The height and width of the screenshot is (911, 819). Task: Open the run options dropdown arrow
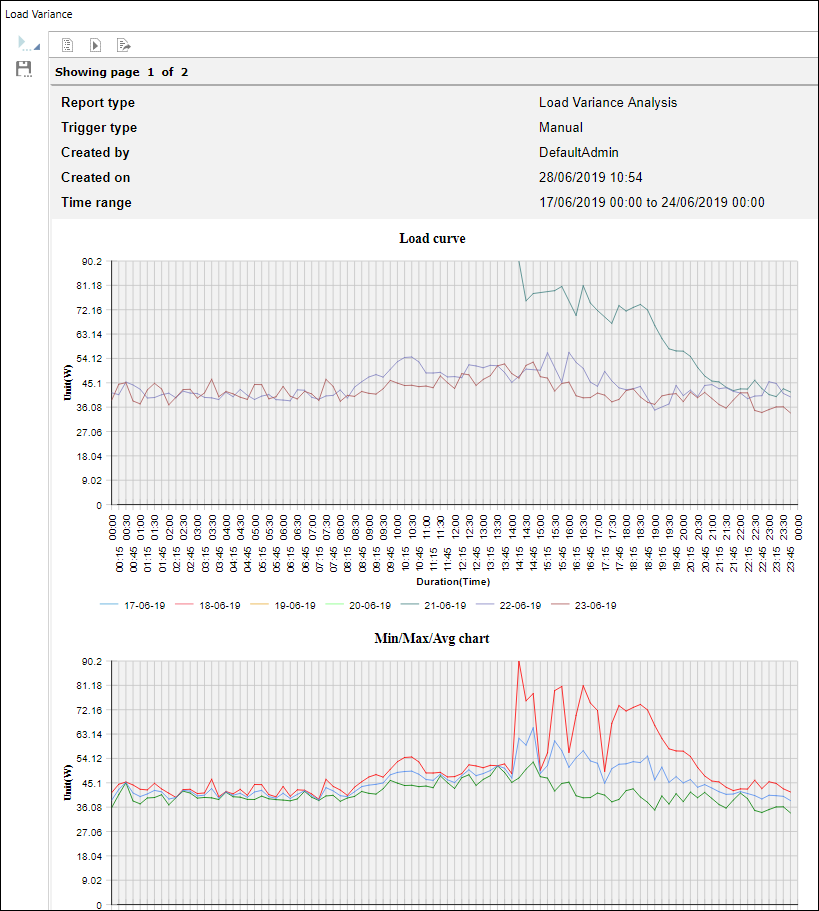(x=37, y=48)
